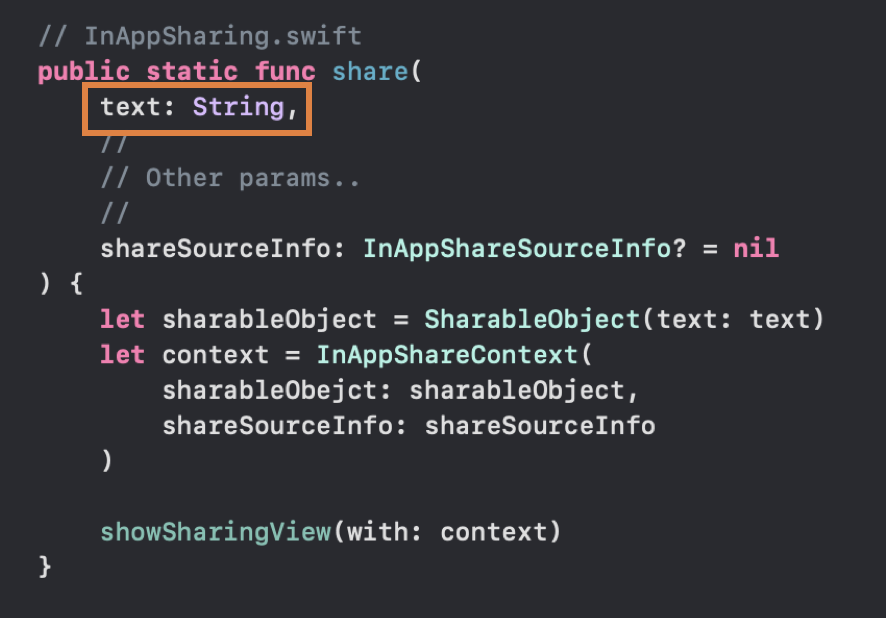Screen dimensions: 886x618
Task: Click the 'public' keyword
Action: coord(84,72)
